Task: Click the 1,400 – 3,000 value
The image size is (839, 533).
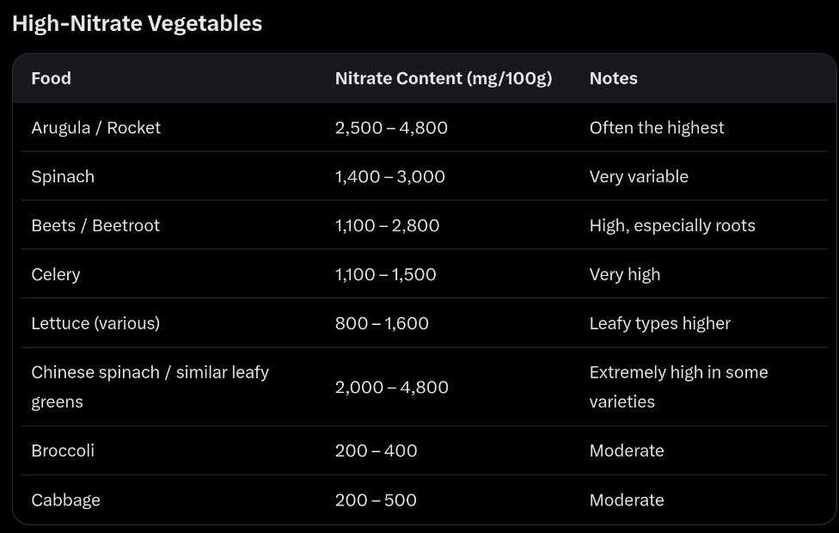Action: tap(390, 177)
